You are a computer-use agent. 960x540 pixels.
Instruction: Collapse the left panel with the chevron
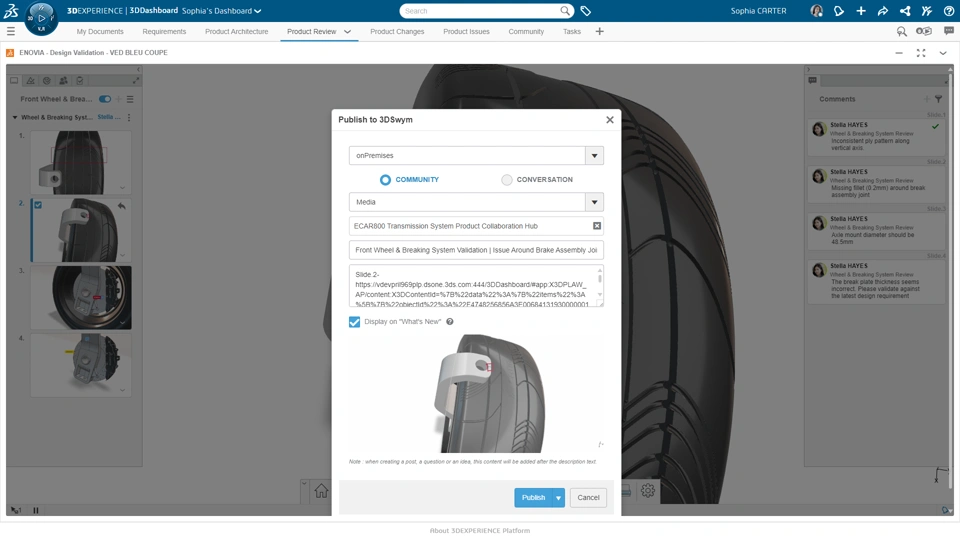tap(138, 69)
